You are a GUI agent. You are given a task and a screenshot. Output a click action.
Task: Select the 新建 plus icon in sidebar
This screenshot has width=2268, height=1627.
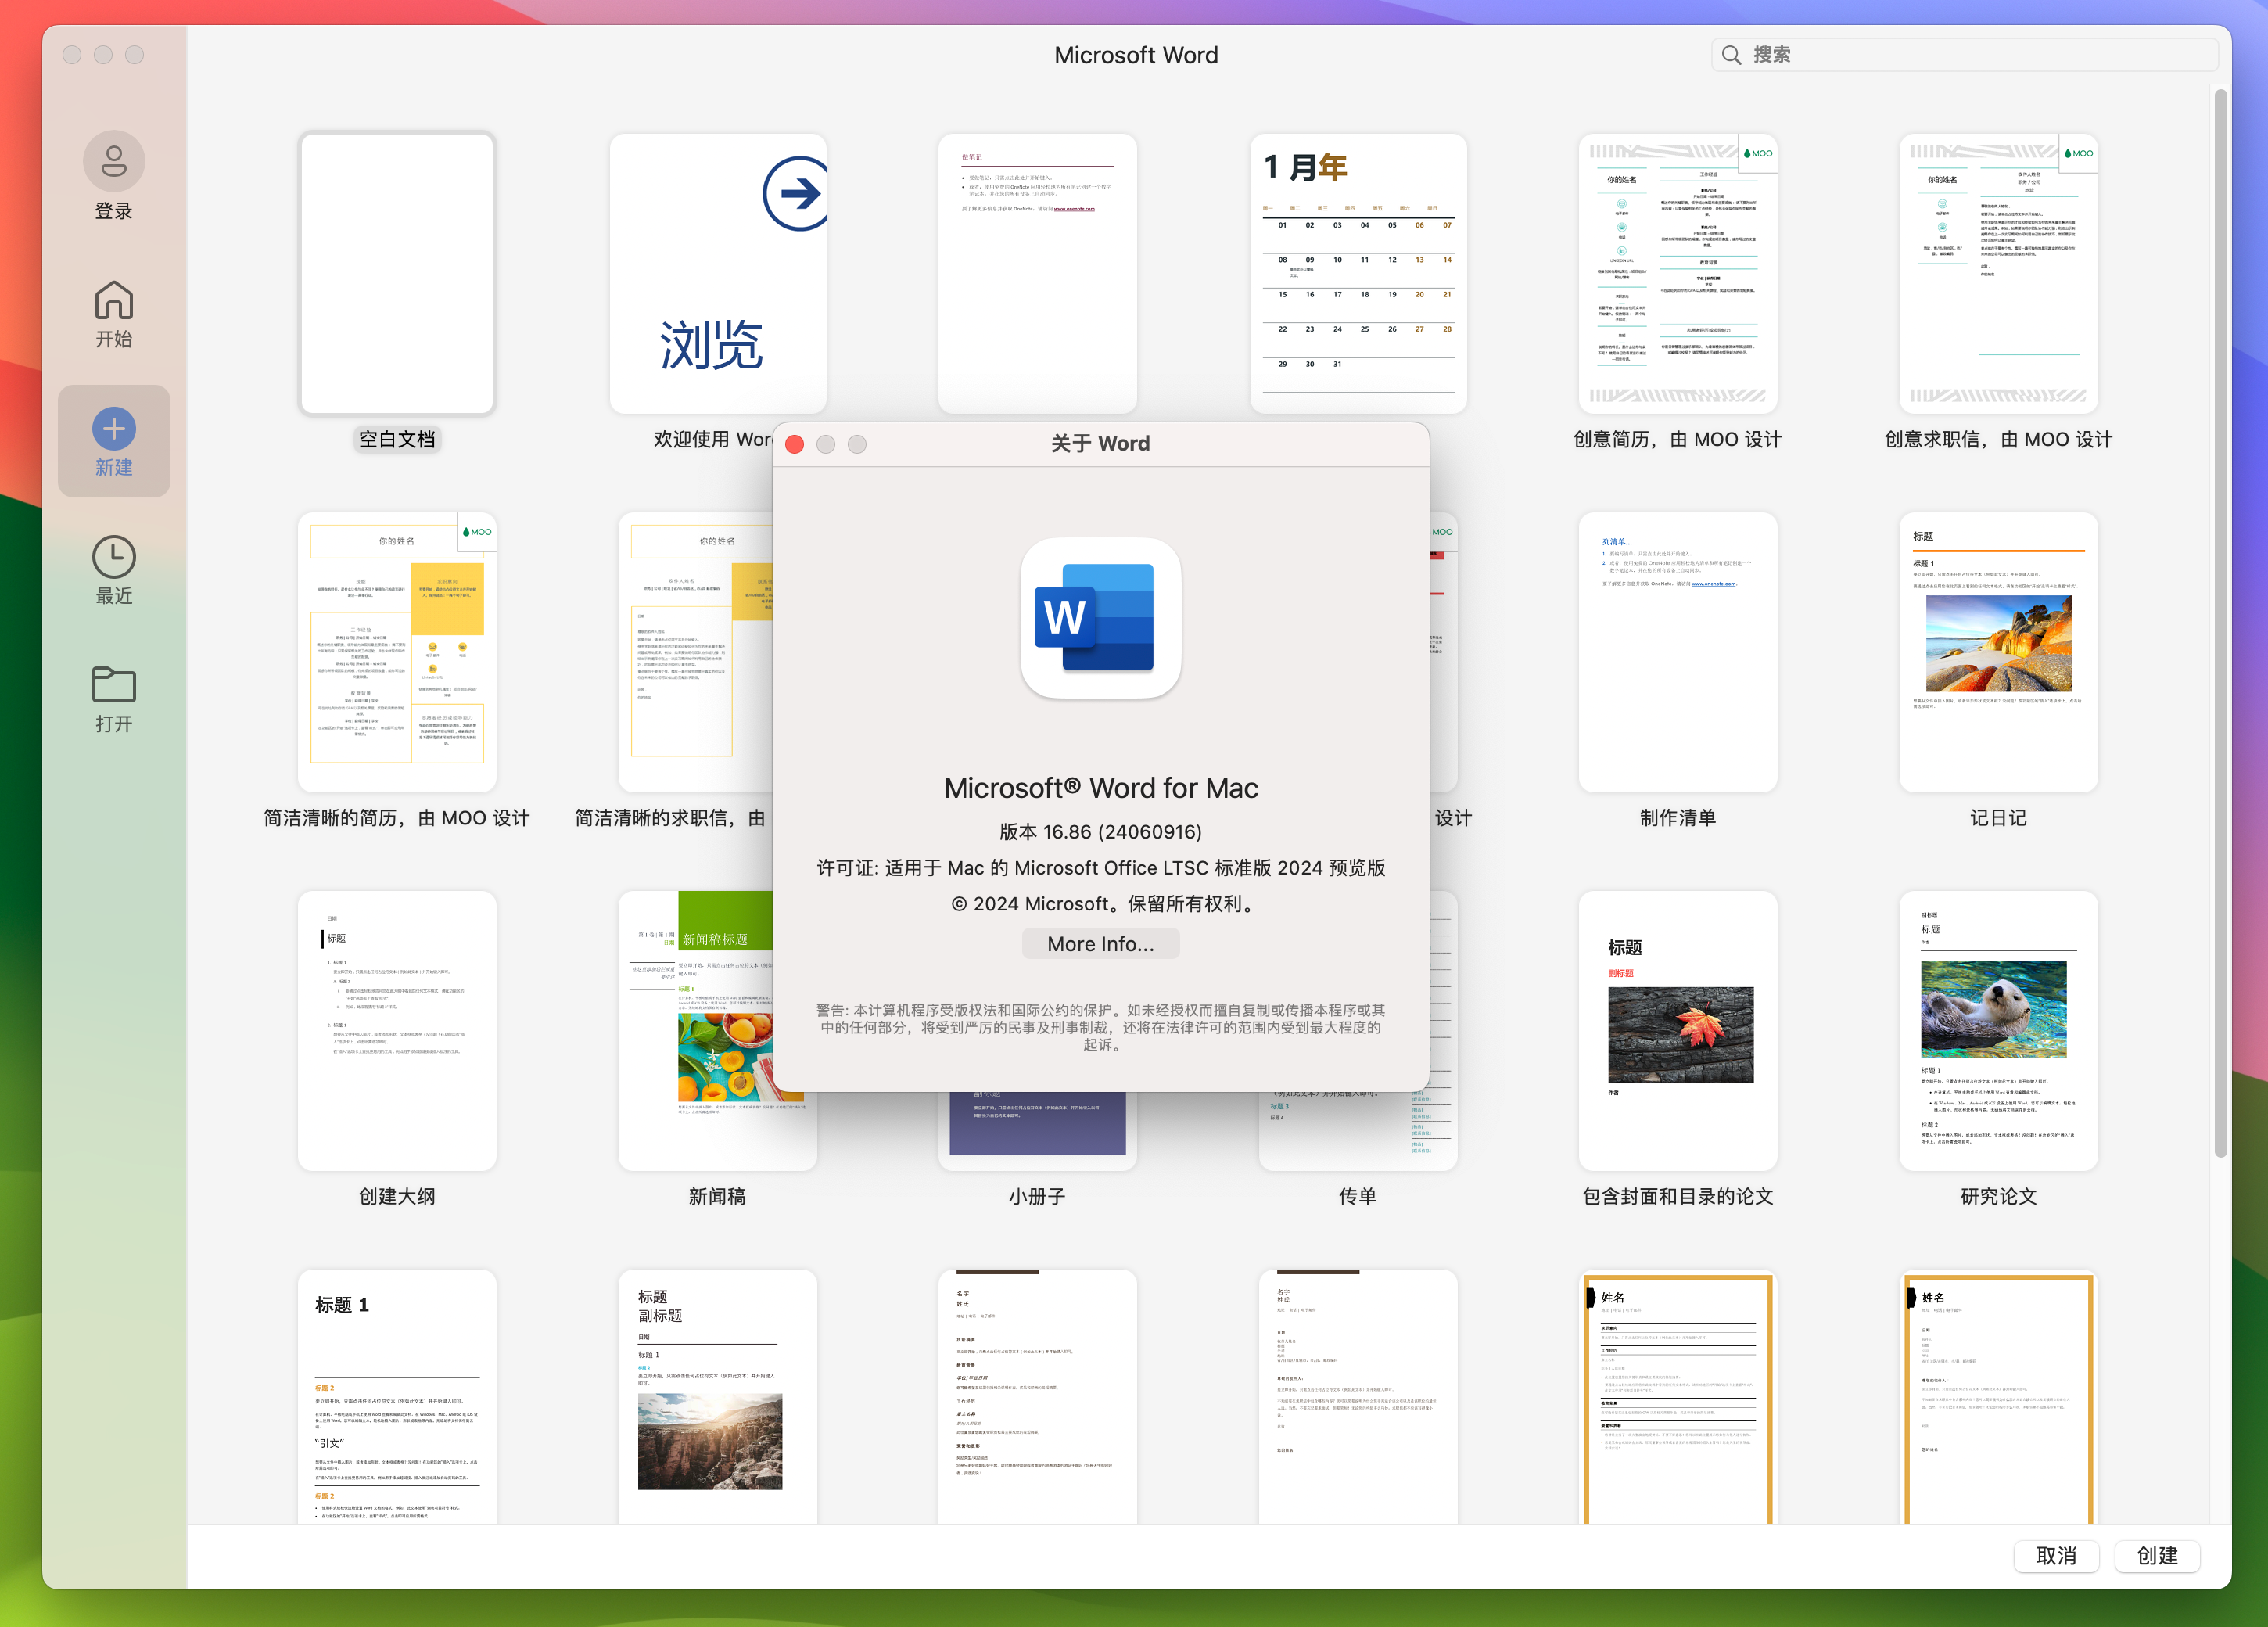pos(114,429)
